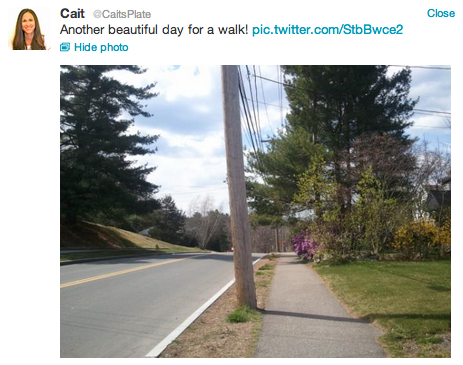The image size is (463, 365).
Task: Open Cait's profile avatar picture
Action: (29, 29)
